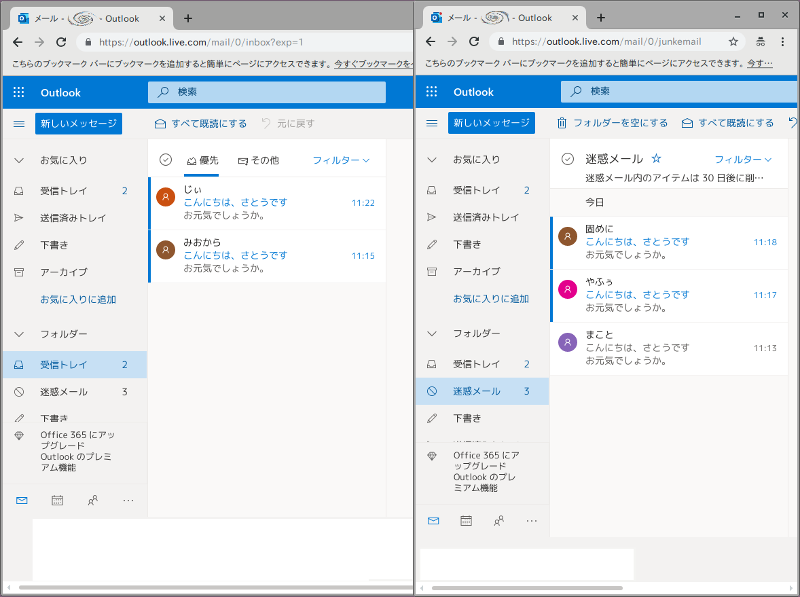Click the trash icon for フォルダーを空にする
The height and width of the screenshot is (597, 800).
[x=562, y=123]
